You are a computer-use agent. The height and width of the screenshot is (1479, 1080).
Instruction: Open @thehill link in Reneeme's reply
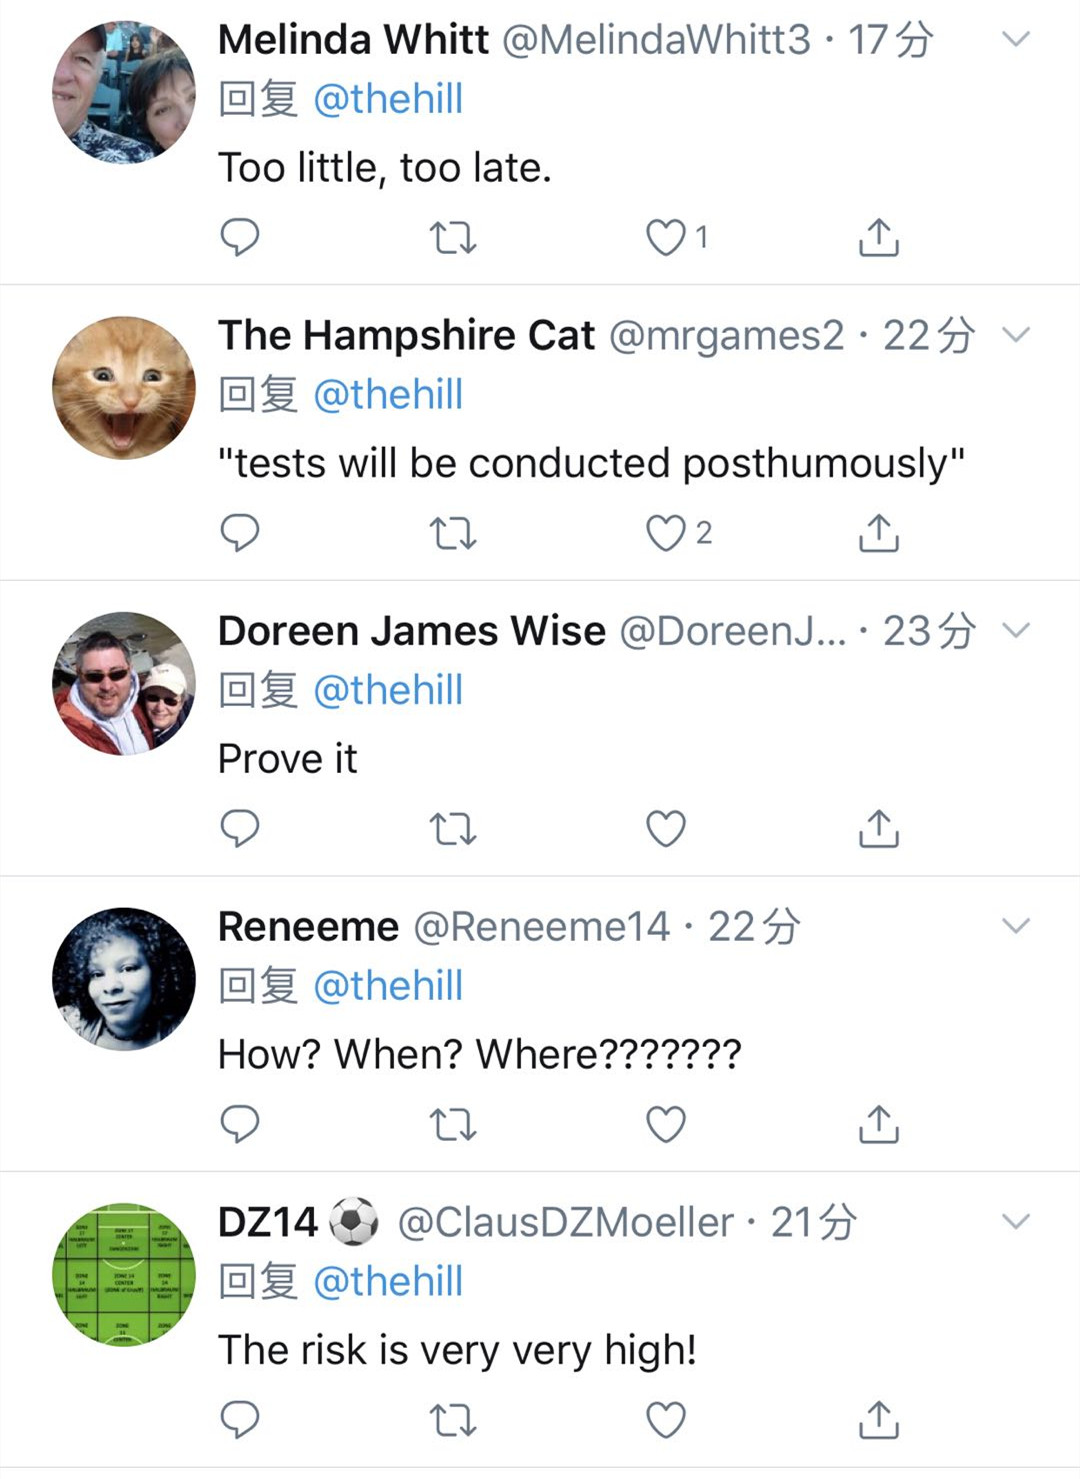[x=388, y=986]
